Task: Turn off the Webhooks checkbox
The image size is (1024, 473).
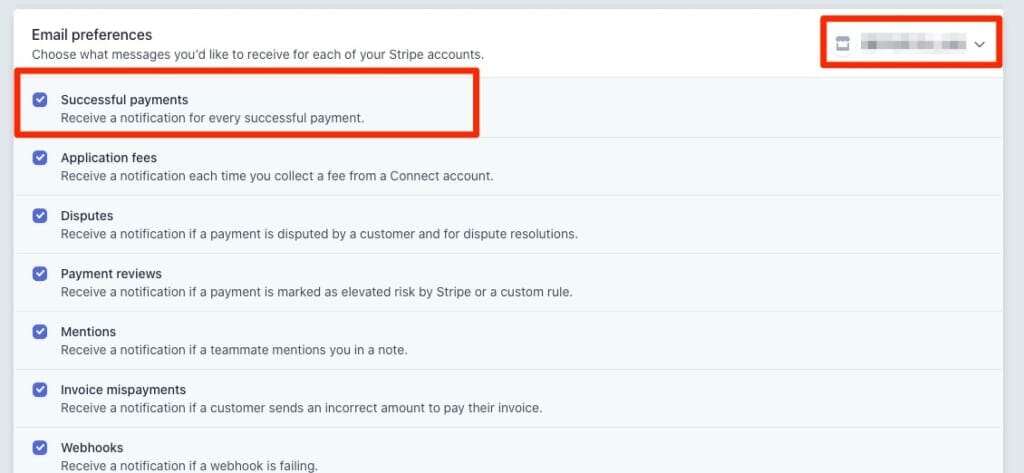Action: 40,448
